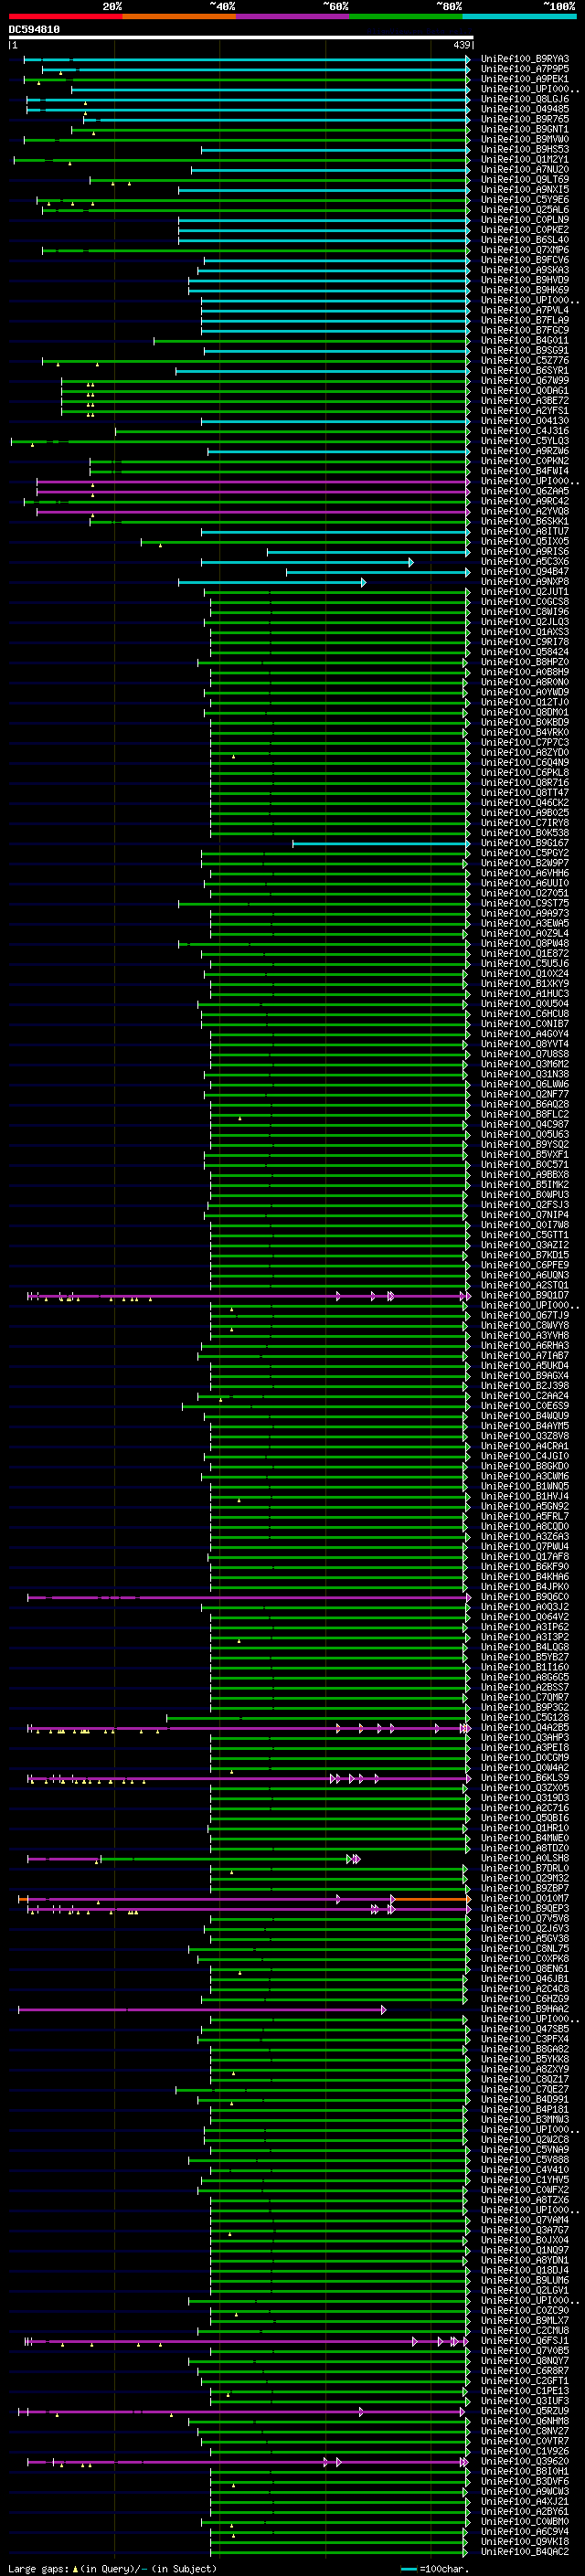Viewport: 585px width, 2576px height.
Task: Select hit label UniRef100_Q5RZU9
Action: [525, 2412]
